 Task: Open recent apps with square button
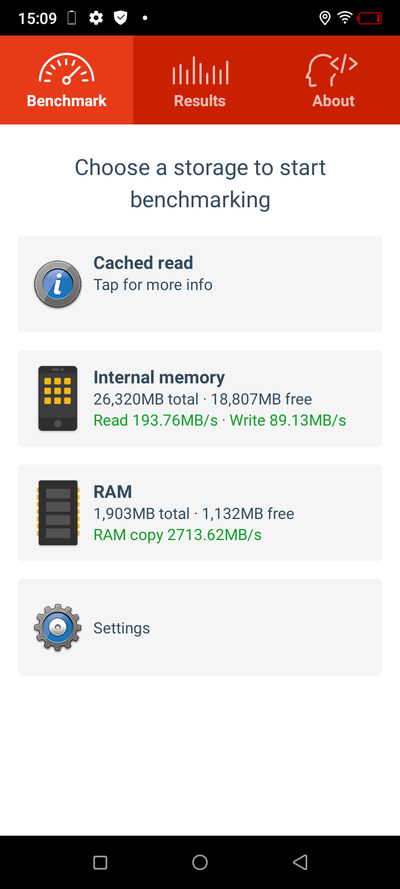[100, 862]
